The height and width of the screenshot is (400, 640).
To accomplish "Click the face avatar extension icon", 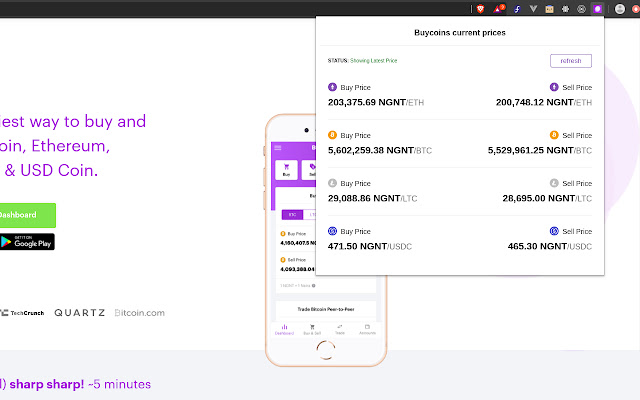I will point(549,9).
